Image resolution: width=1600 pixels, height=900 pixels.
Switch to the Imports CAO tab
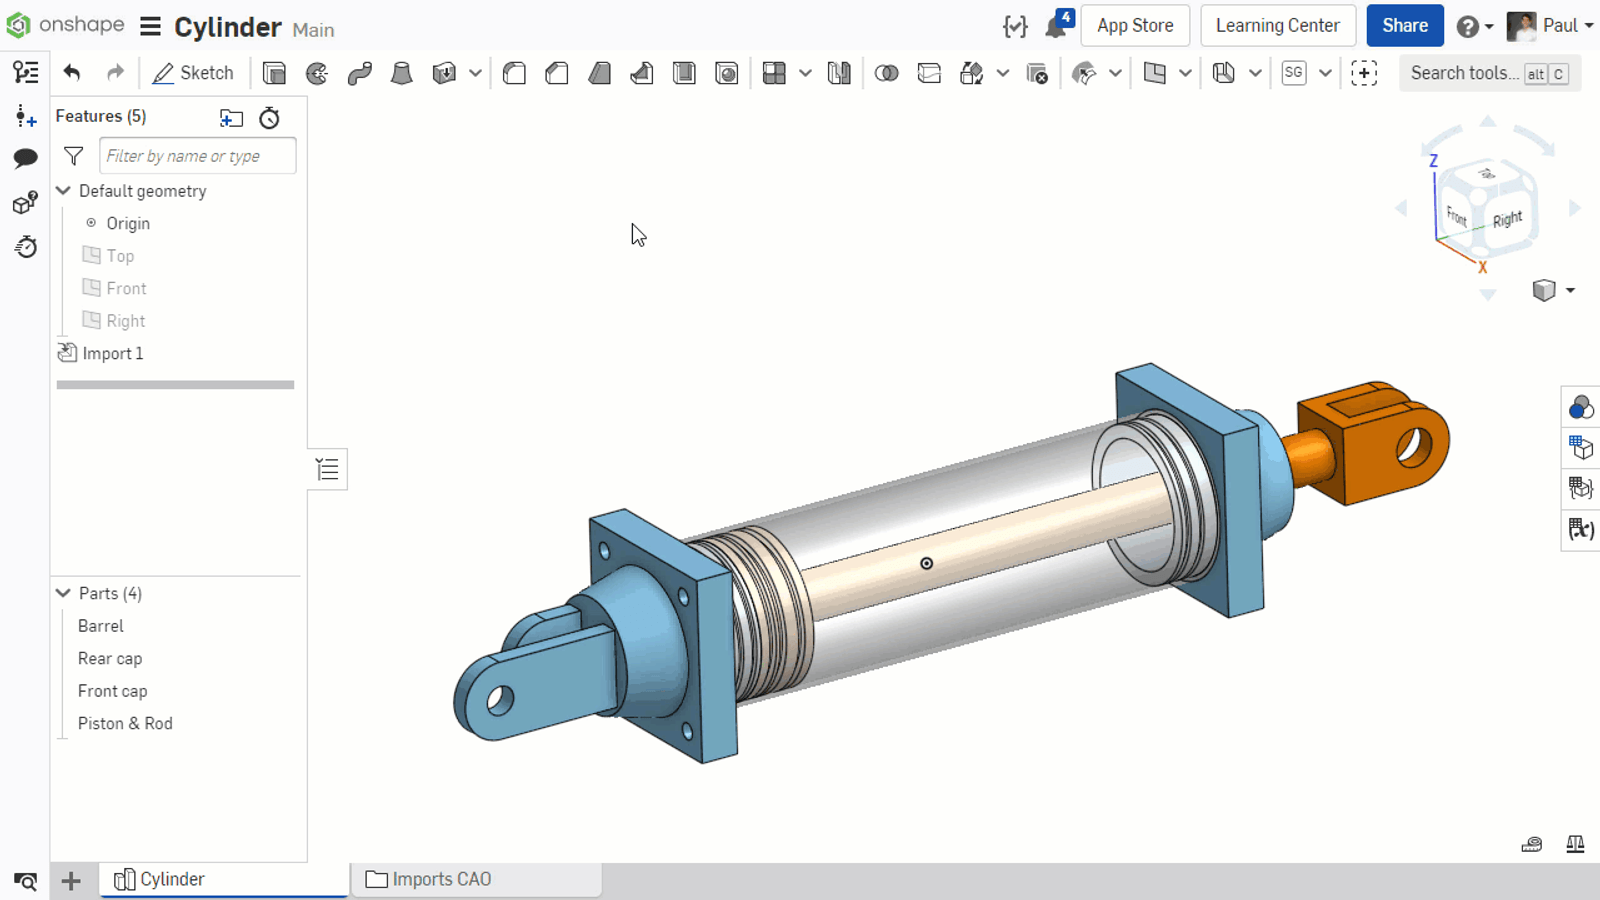point(441,879)
